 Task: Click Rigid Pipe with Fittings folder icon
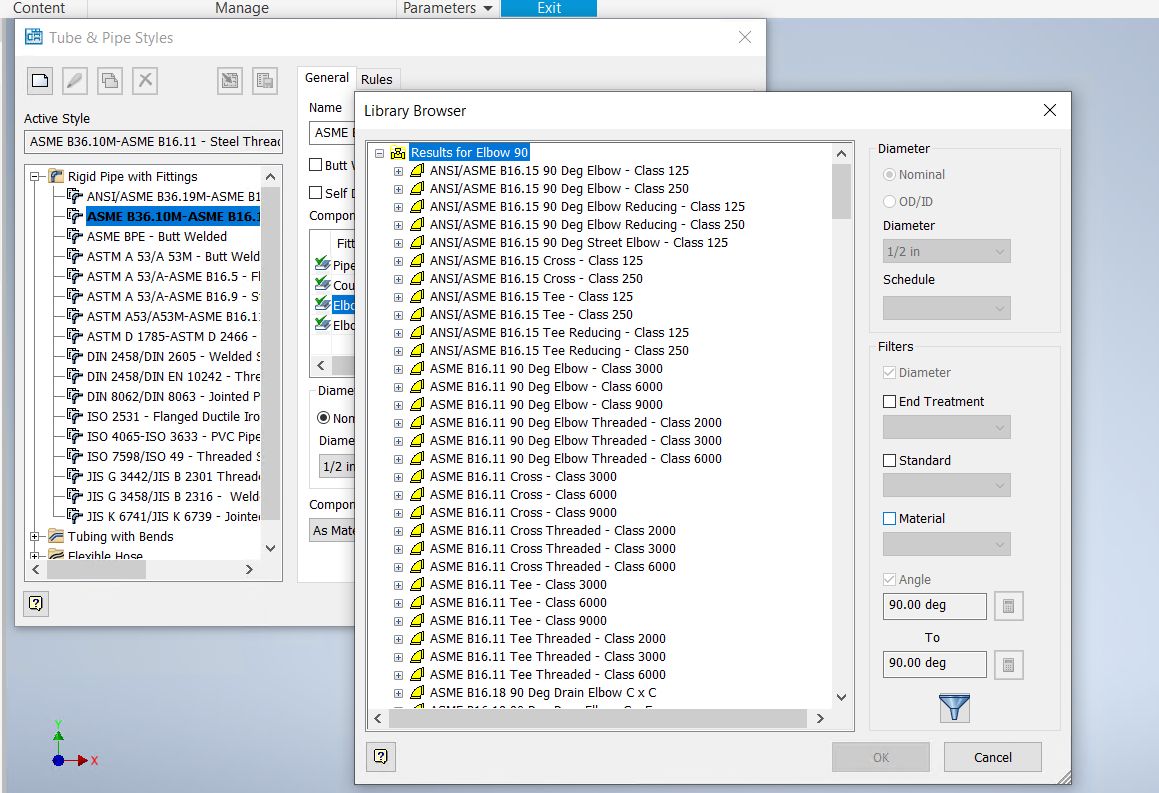56,176
